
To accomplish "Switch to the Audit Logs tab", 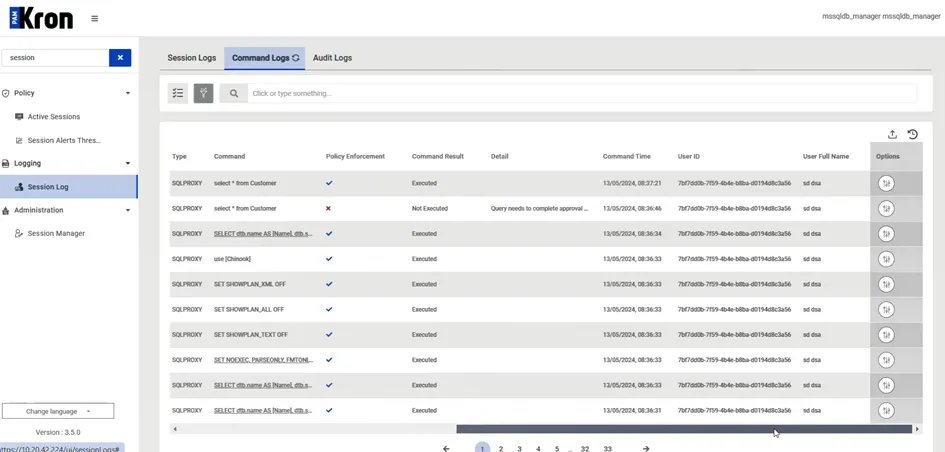I will click(332, 58).
